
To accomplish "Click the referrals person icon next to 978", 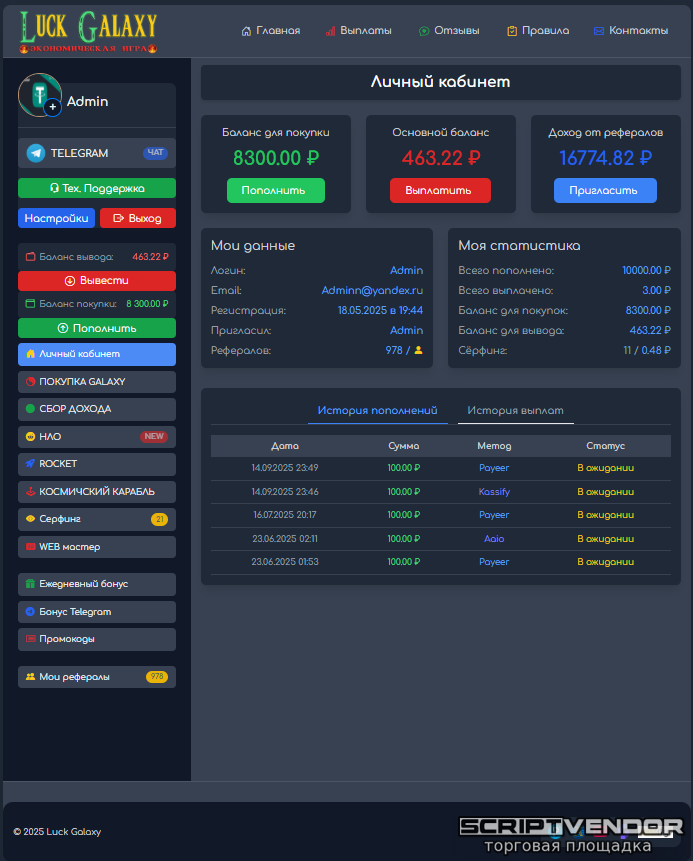I will 418,351.
